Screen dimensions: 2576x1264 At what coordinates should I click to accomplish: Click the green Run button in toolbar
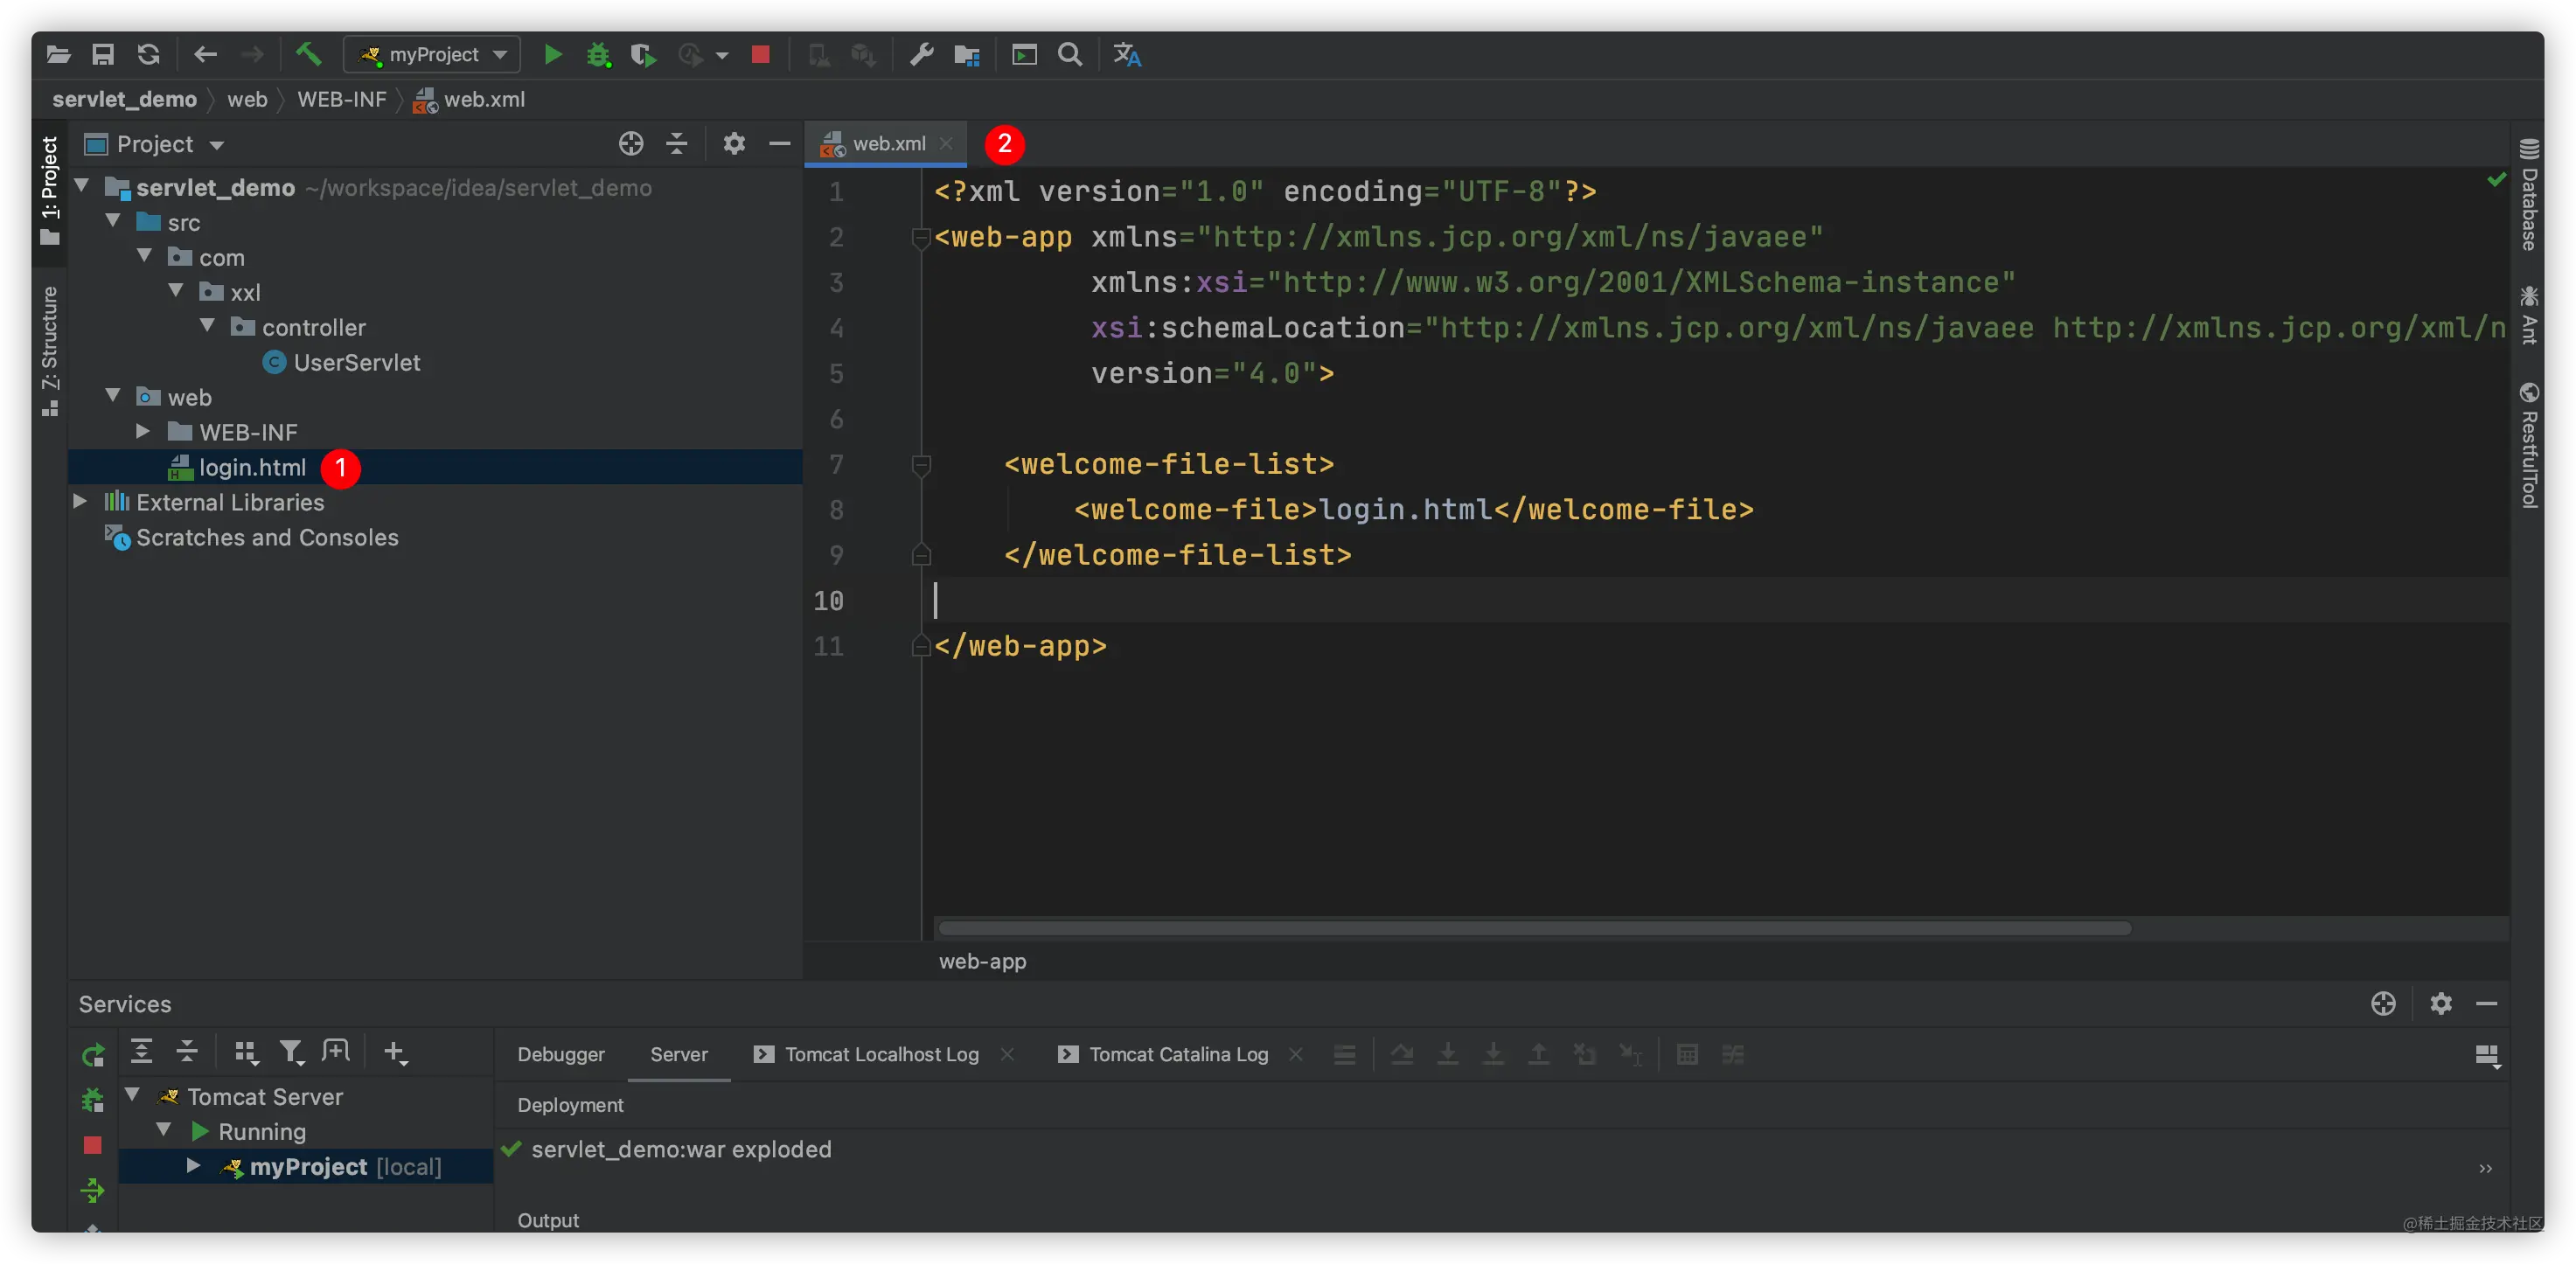[x=552, y=55]
